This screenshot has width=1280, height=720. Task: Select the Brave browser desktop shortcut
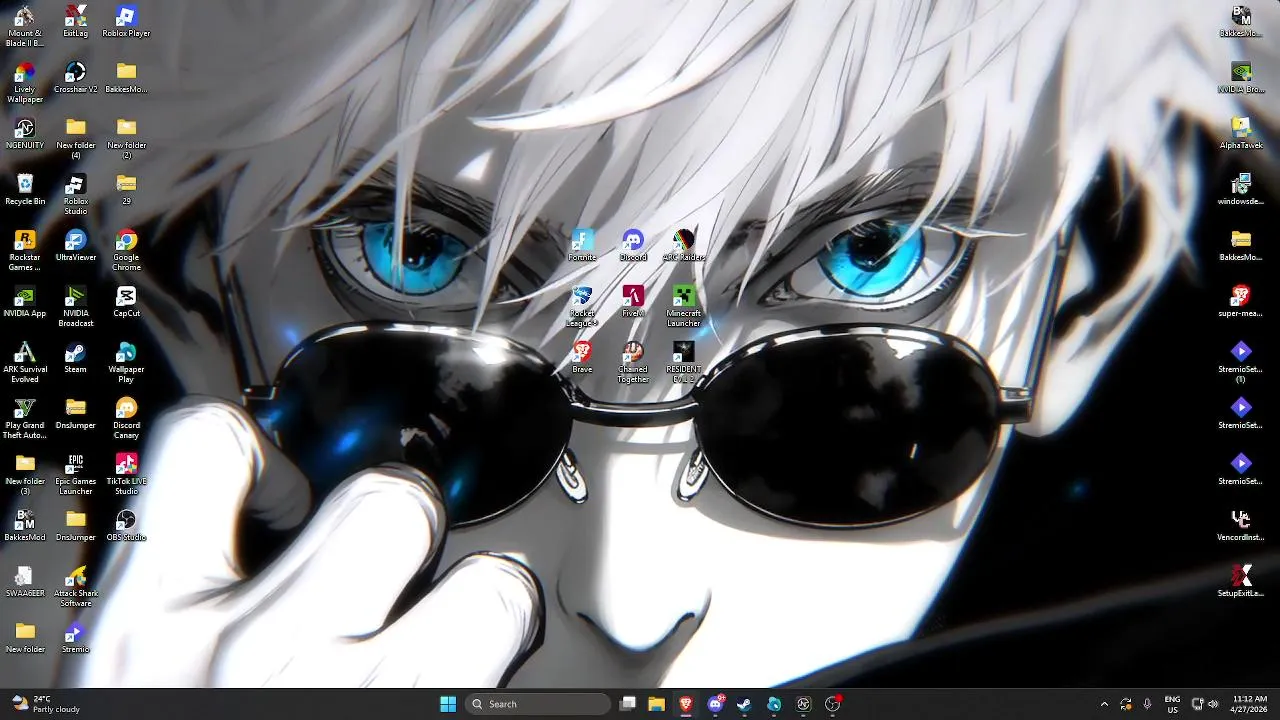pyautogui.click(x=582, y=358)
